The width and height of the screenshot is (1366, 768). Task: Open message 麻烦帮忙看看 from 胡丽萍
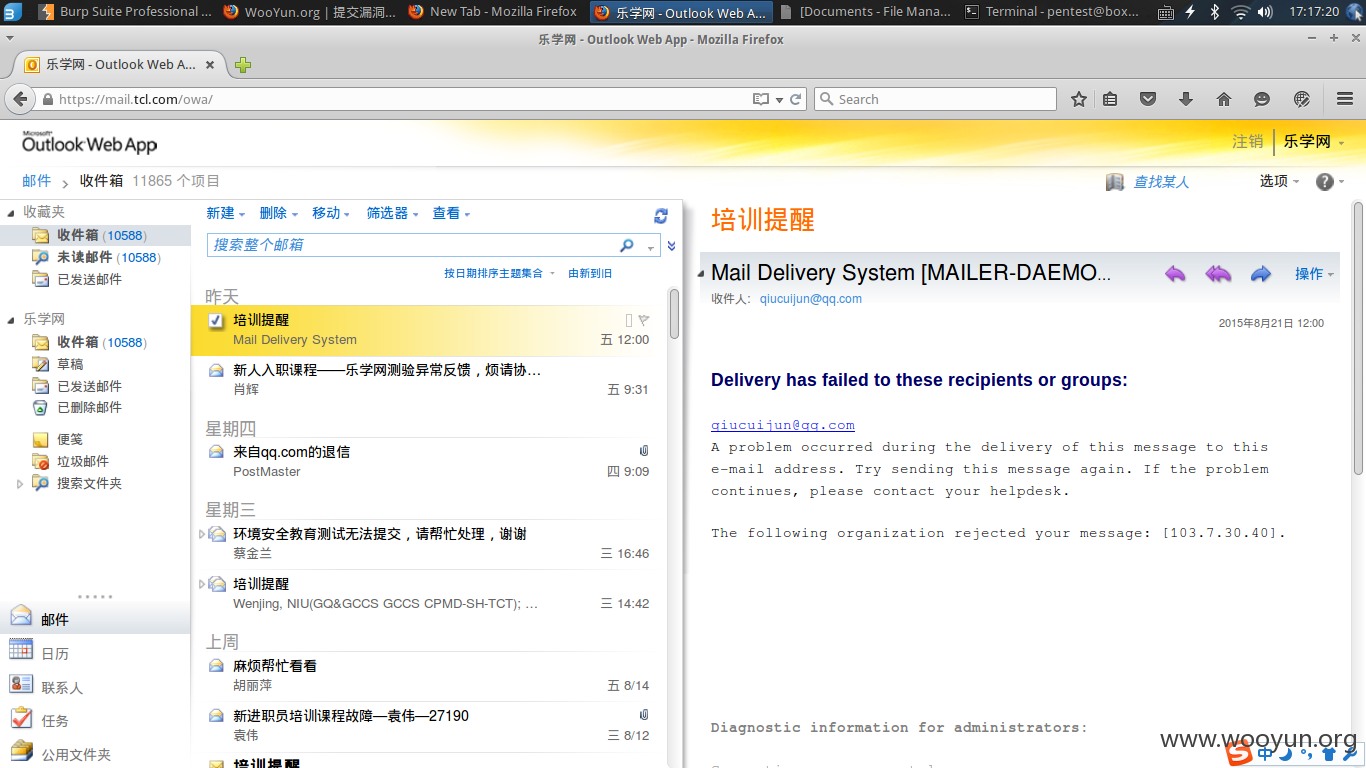click(x=429, y=675)
